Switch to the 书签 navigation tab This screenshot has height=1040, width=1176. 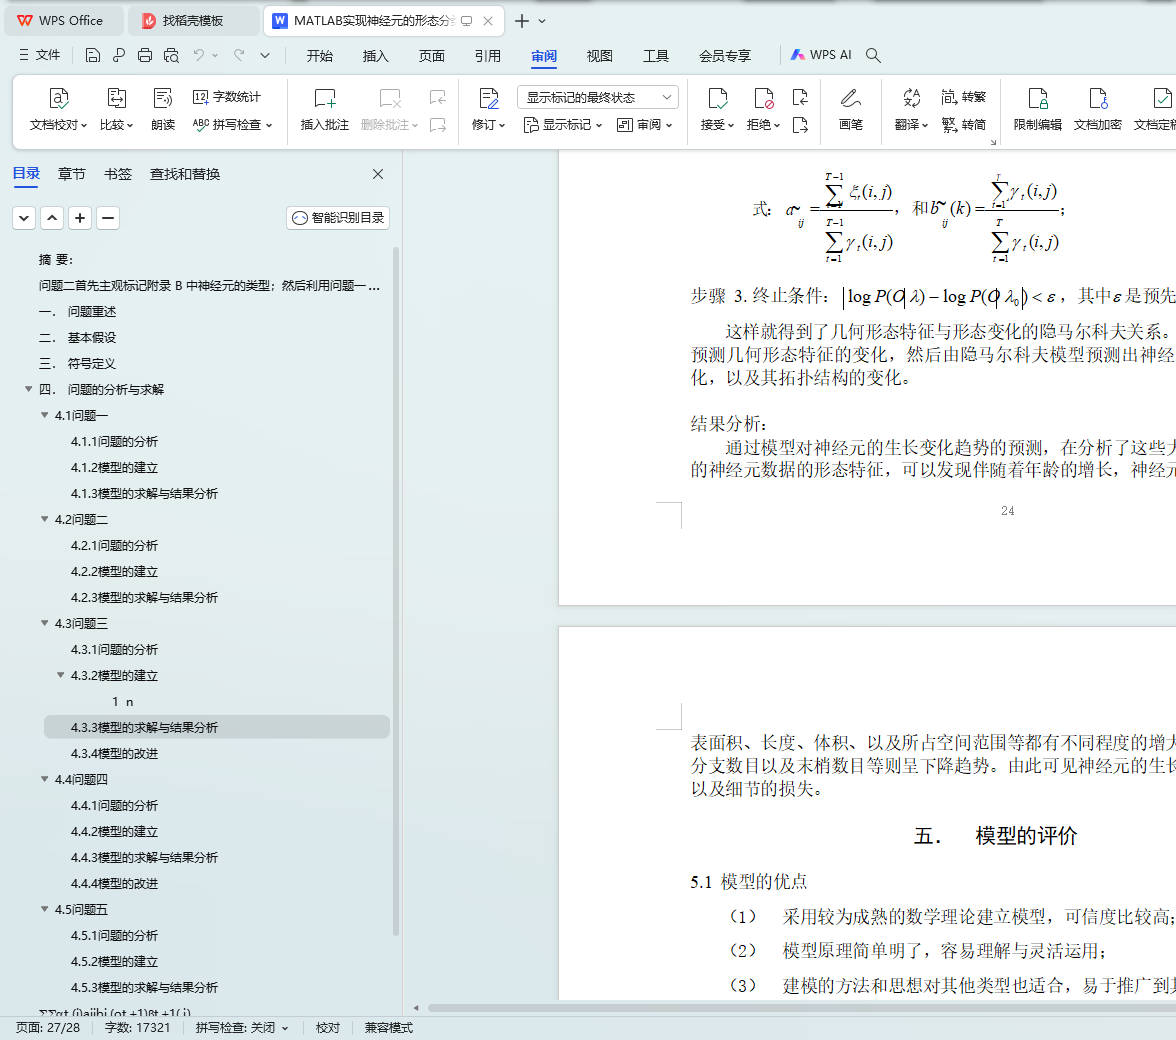tap(118, 174)
